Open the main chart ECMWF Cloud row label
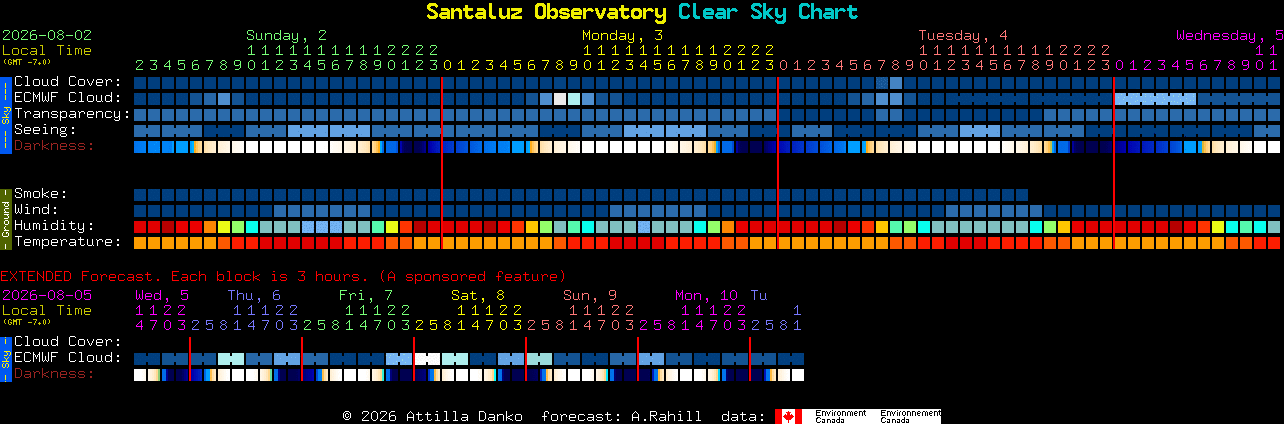This screenshot has height=424, width=1284. click(68, 98)
